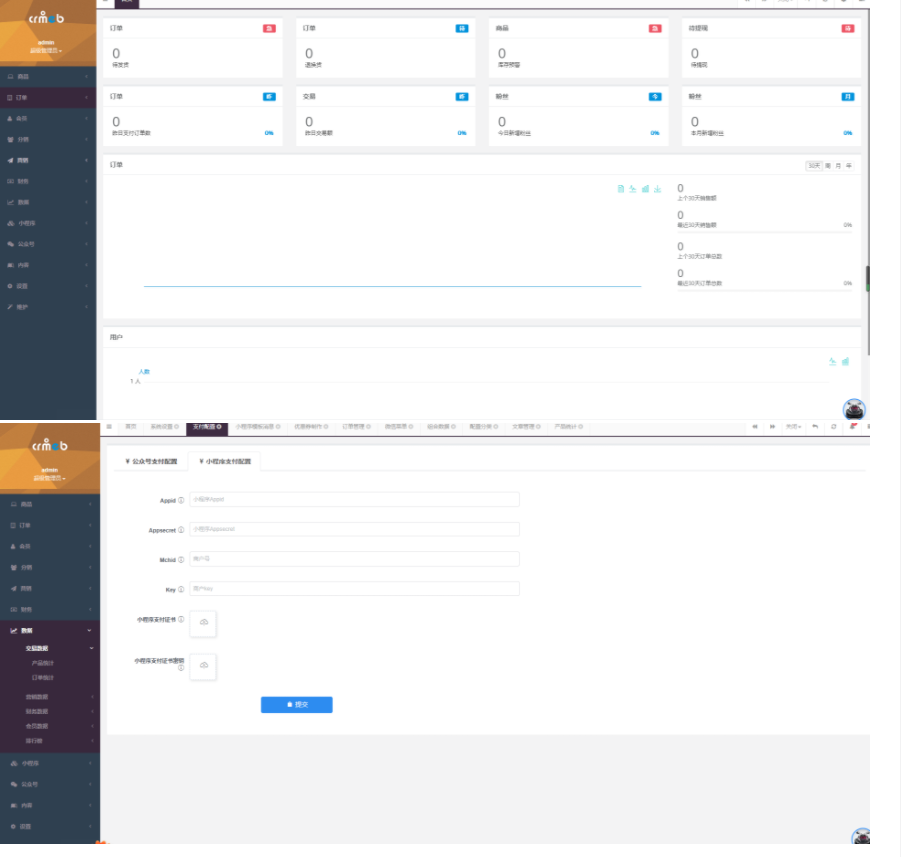Expand 营销数据 submenu
Screen dimensions: 901x857
coord(50,697)
